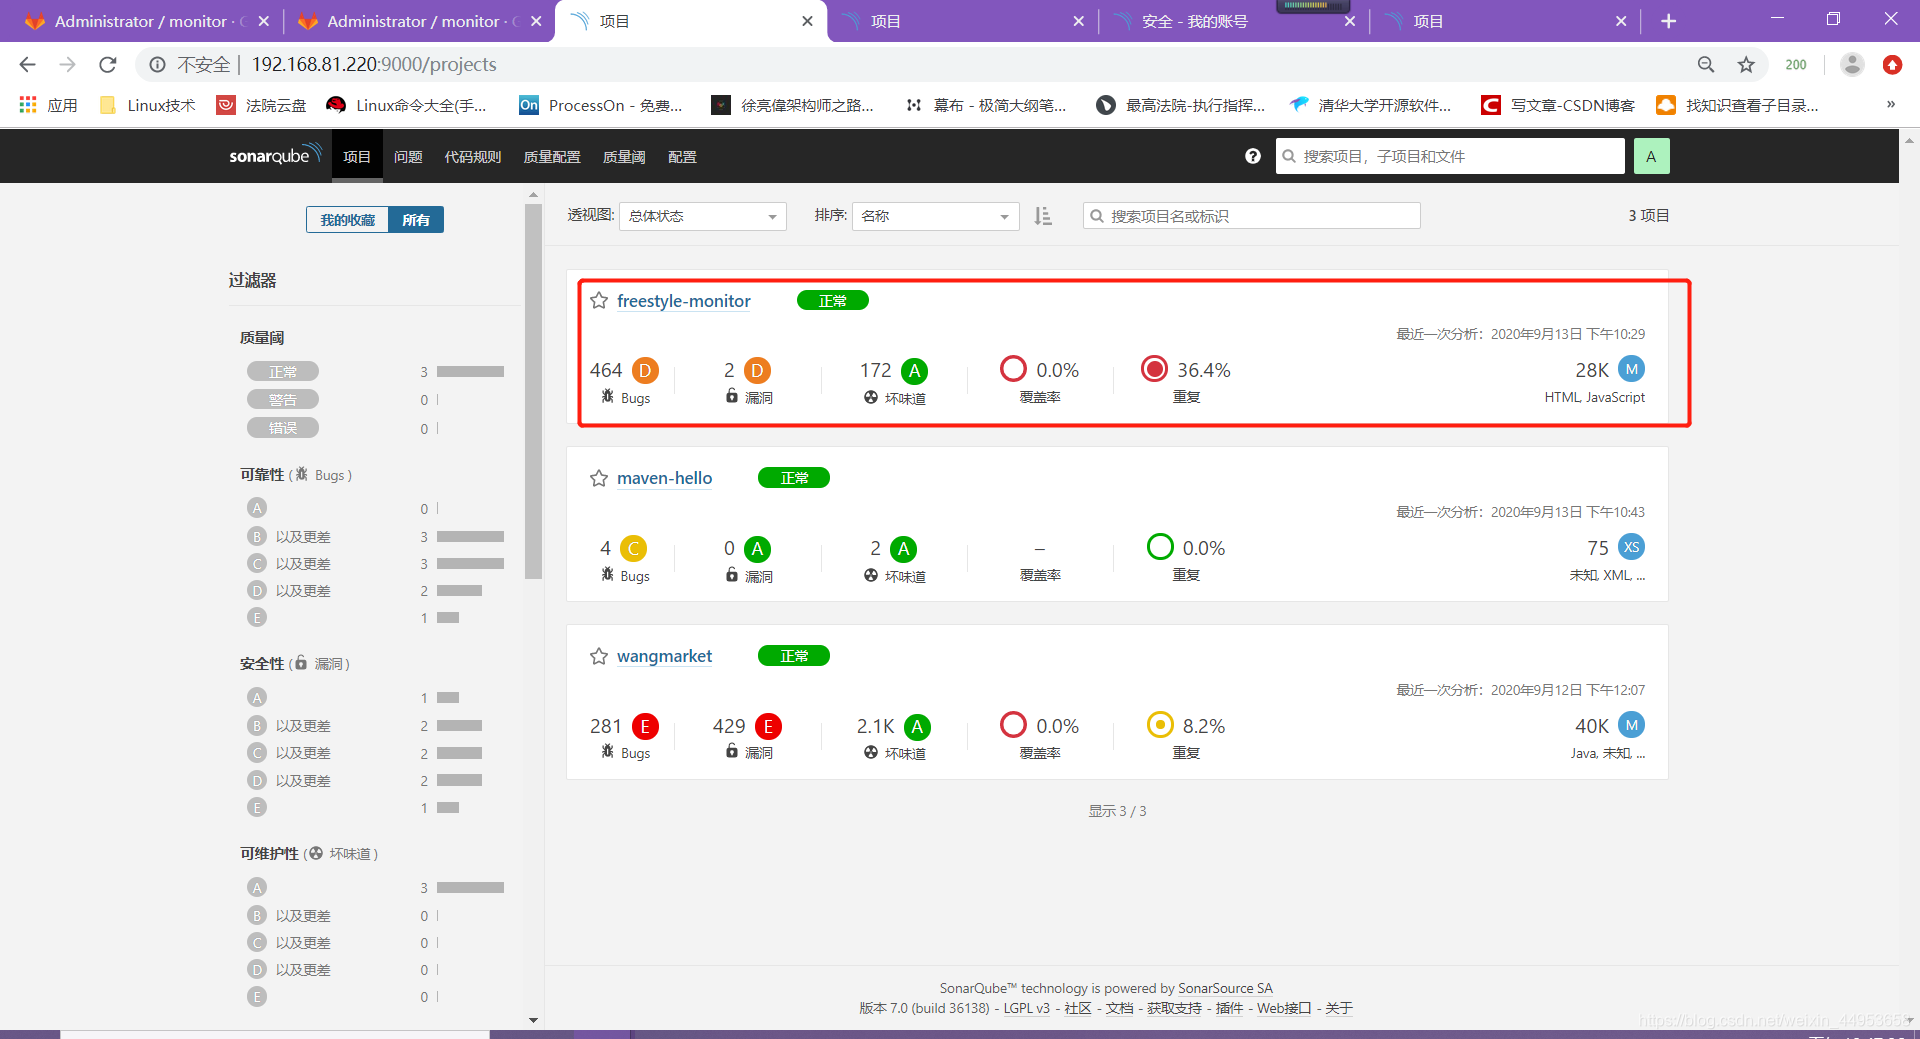Click freestyle-monitor Bugs rating D badge
The width and height of the screenshot is (1920, 1039).
coord(645,371)
